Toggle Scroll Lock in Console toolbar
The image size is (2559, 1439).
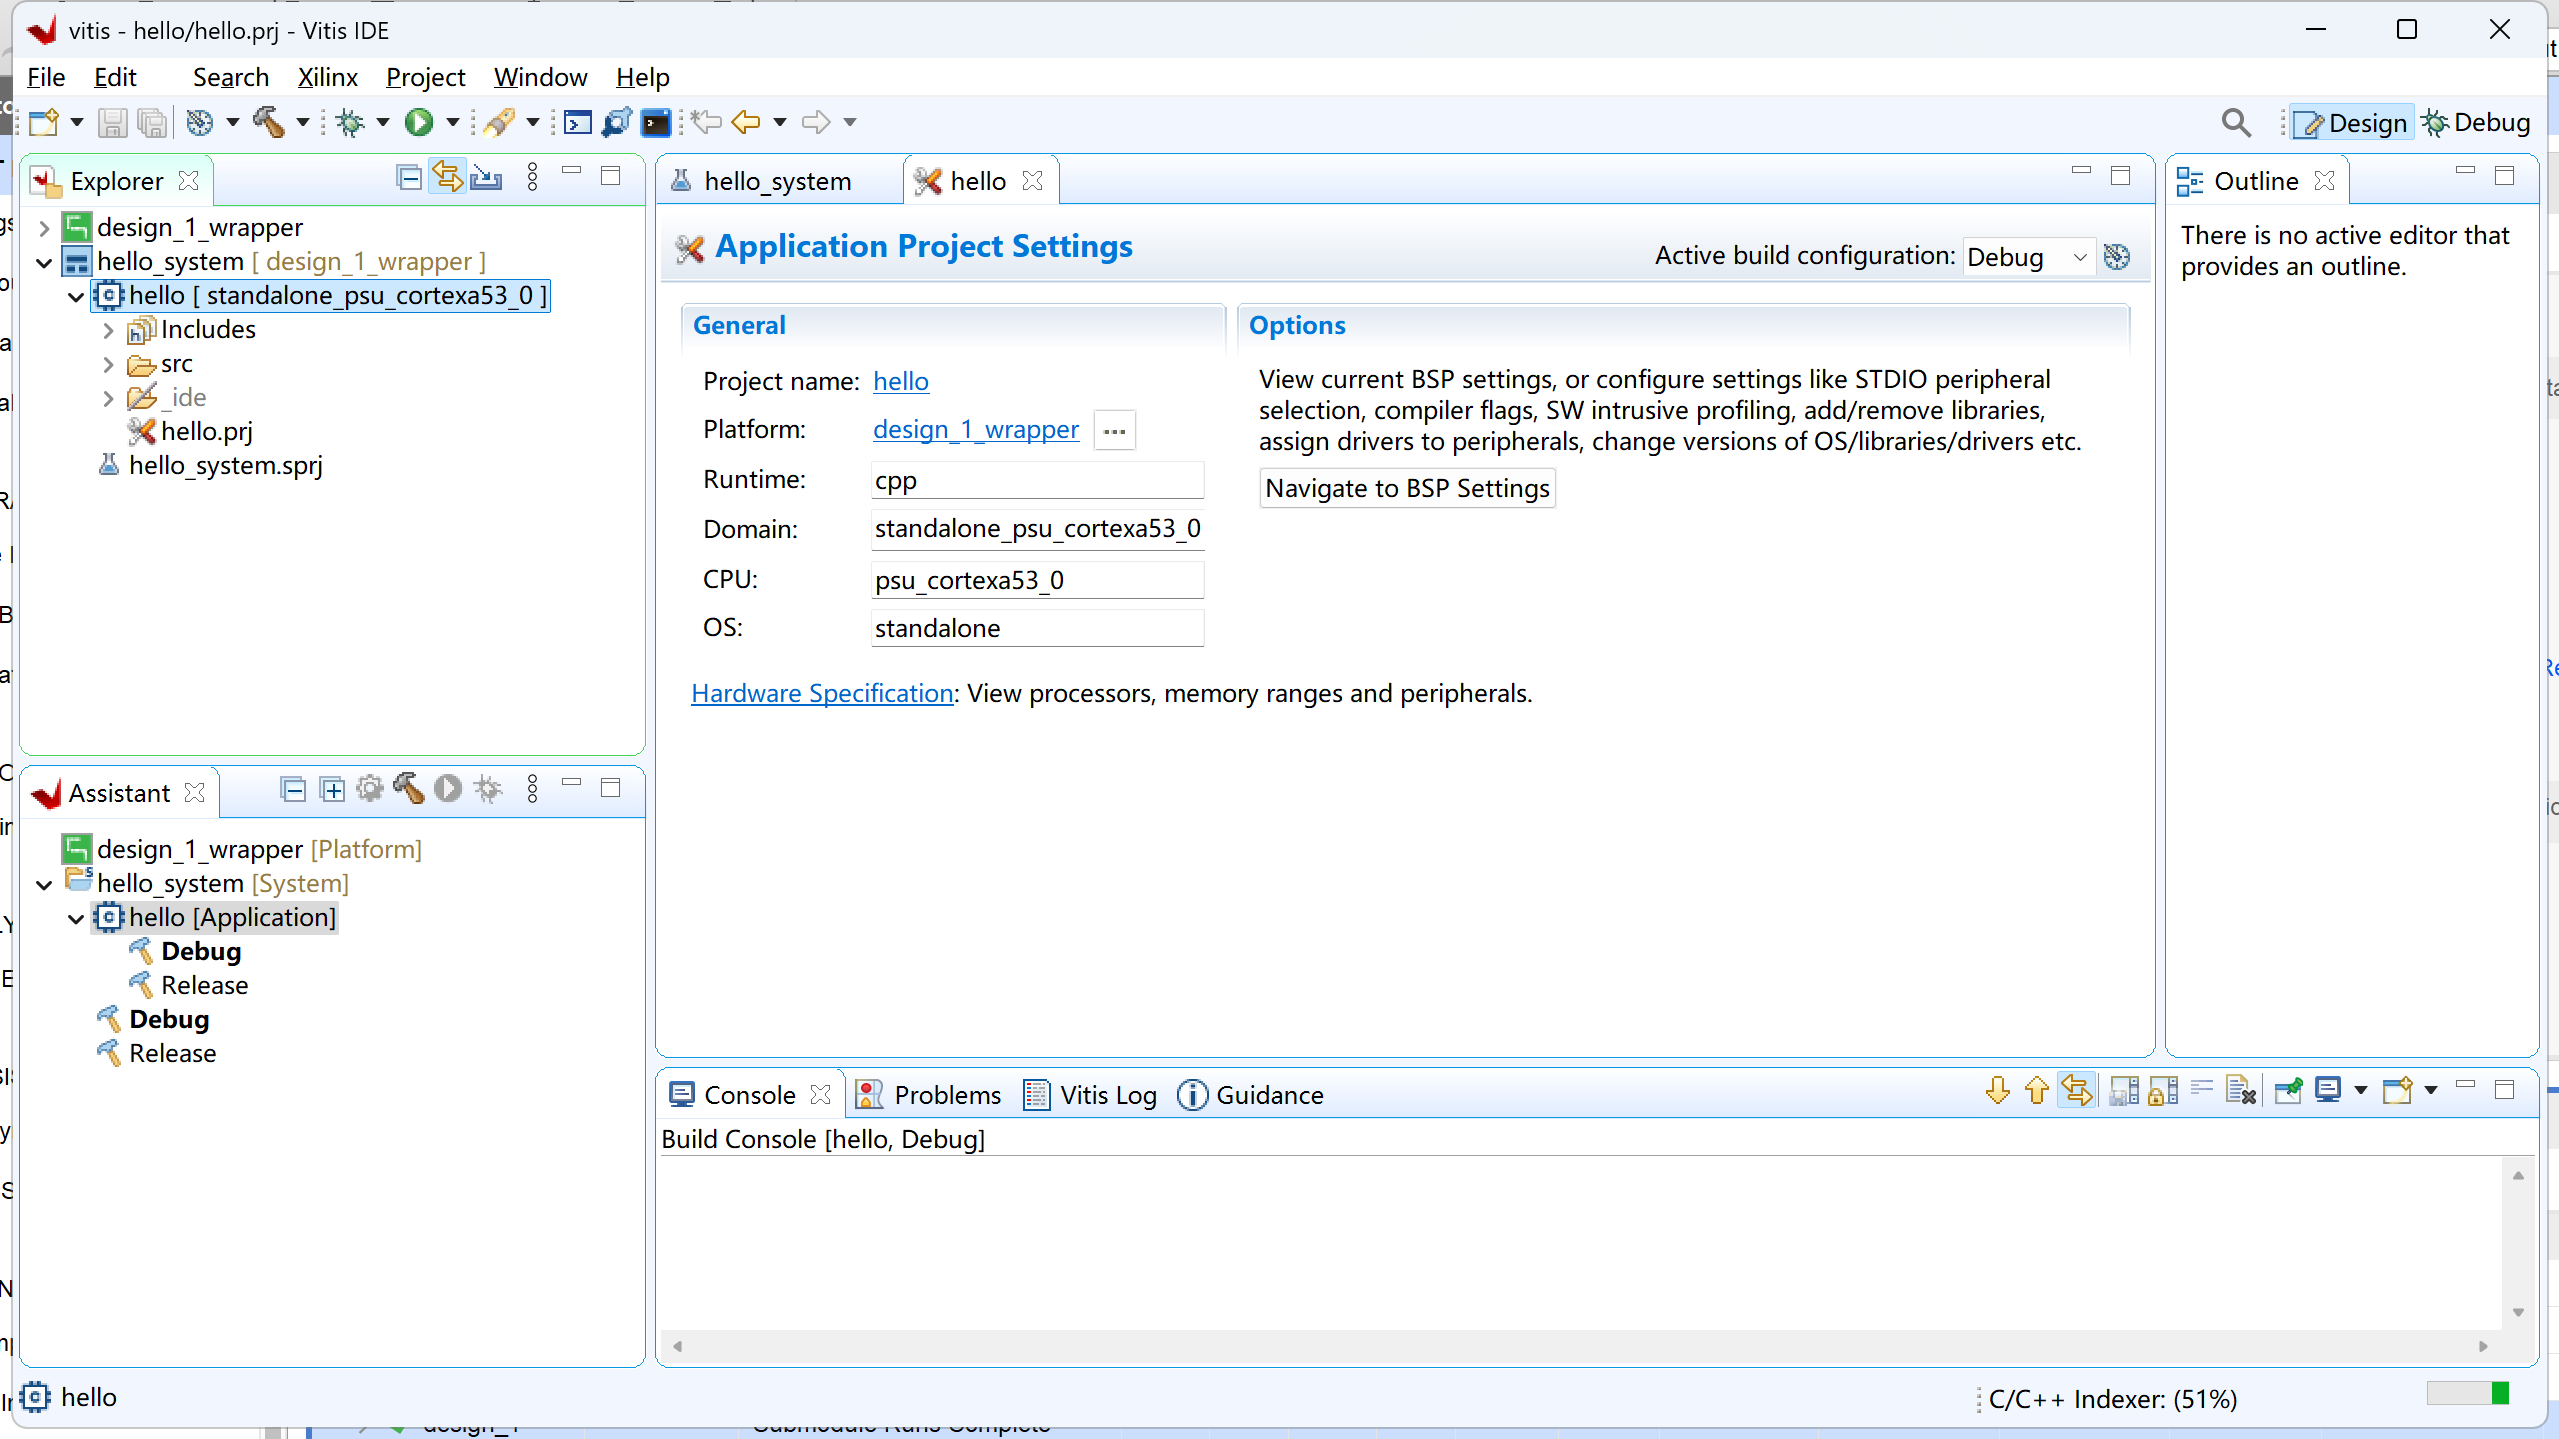pyautogui.click(x=2162, y=1091)
